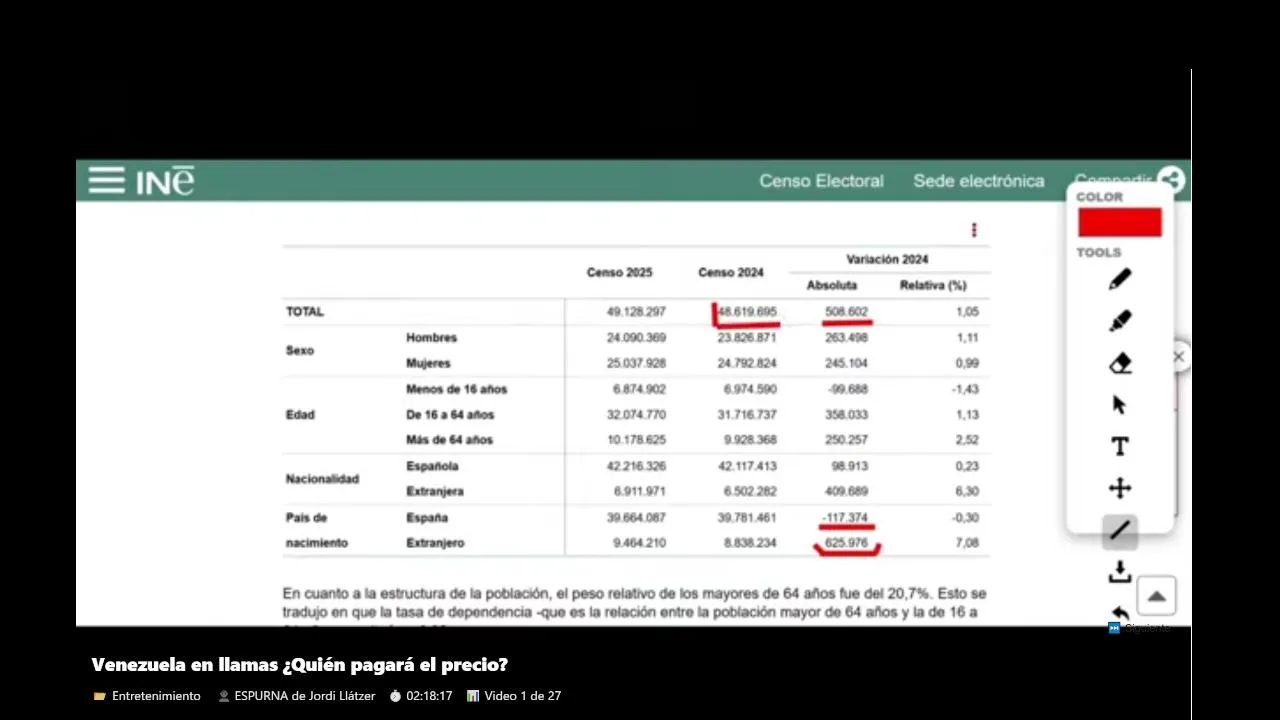1280x720 pixels.
Task: Click the Siguiente next-video button
Action: coord(1139,628)
